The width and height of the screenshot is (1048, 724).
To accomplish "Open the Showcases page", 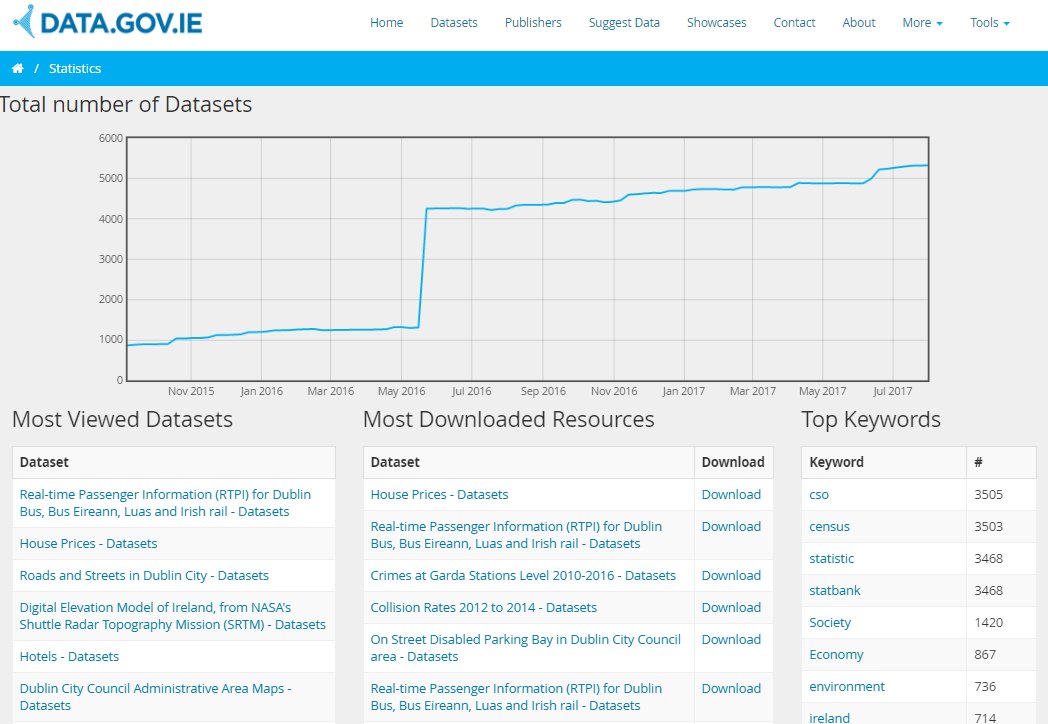I will [716, 22].
